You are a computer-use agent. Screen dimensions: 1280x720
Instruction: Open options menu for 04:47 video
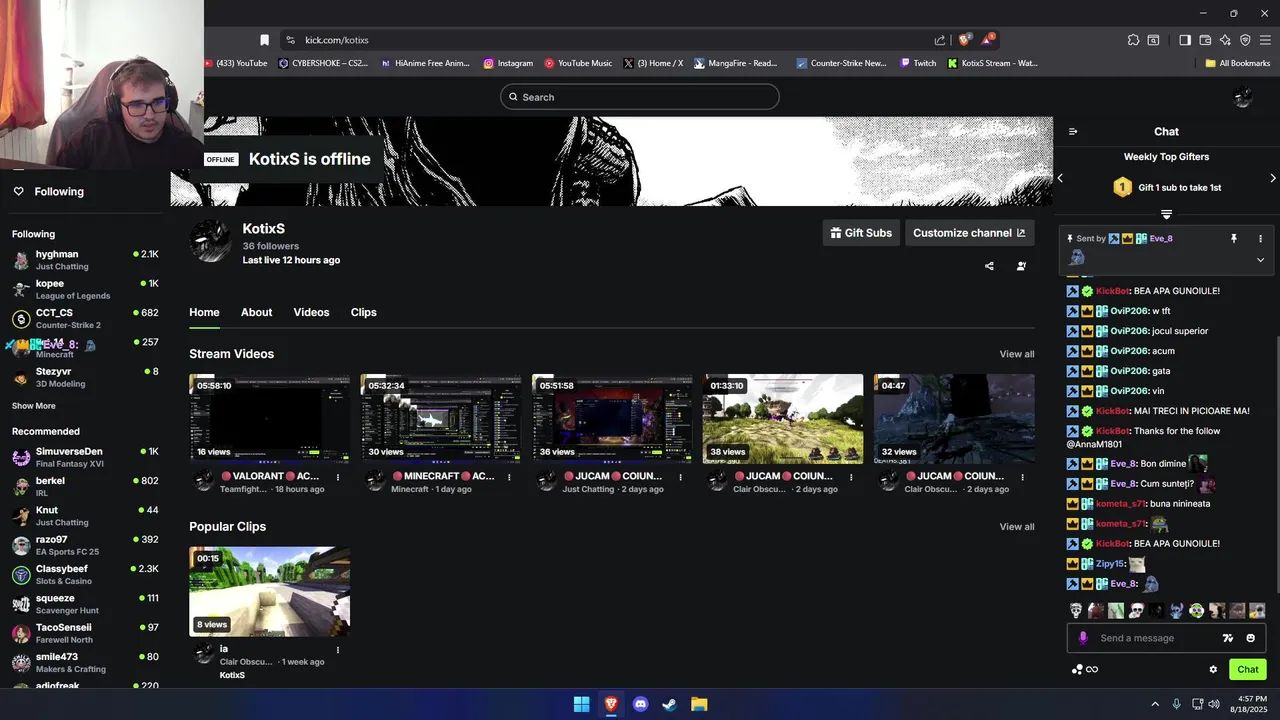pos(1022,477)
